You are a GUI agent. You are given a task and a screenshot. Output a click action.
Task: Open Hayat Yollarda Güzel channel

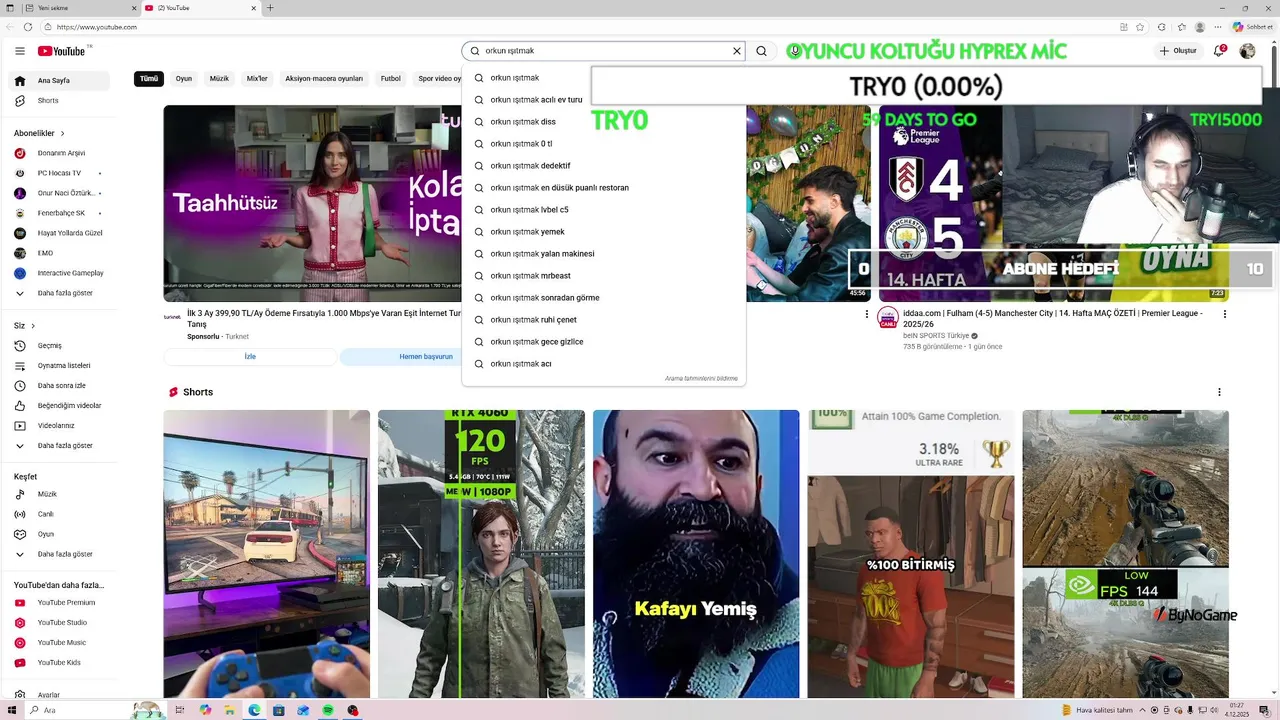click(x=60, y=233)
